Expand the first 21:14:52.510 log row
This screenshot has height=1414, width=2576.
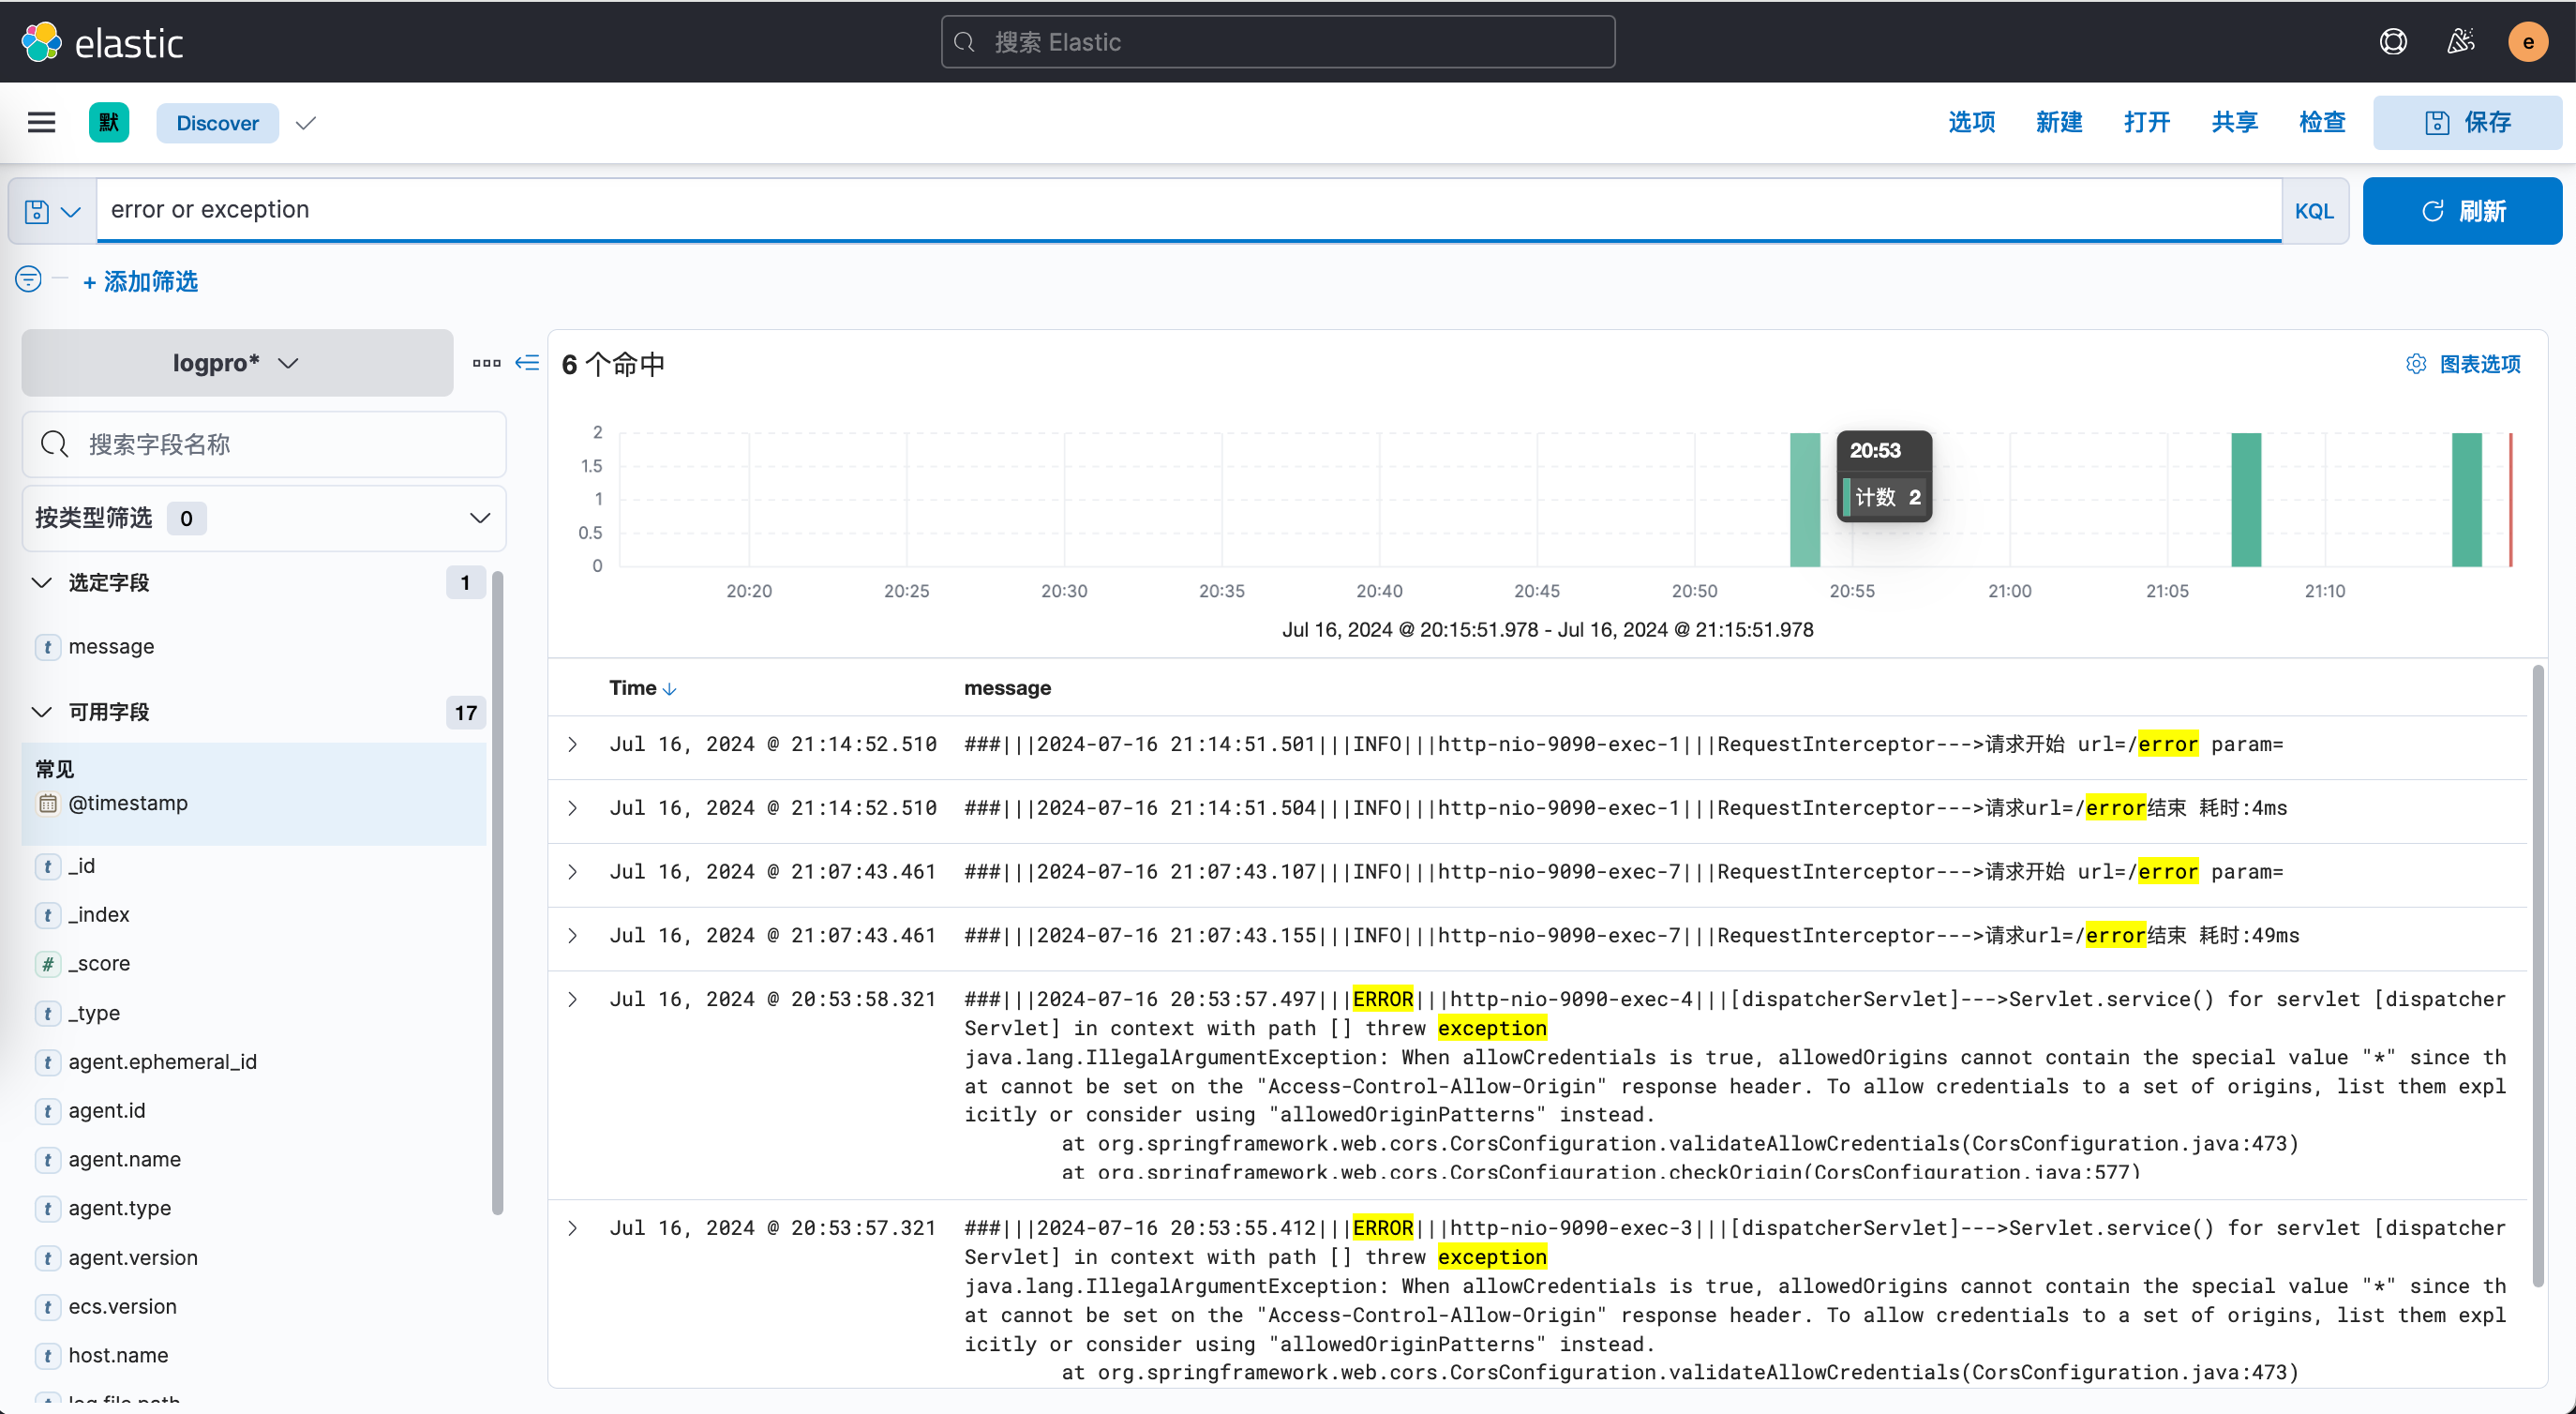pos(573,744)
